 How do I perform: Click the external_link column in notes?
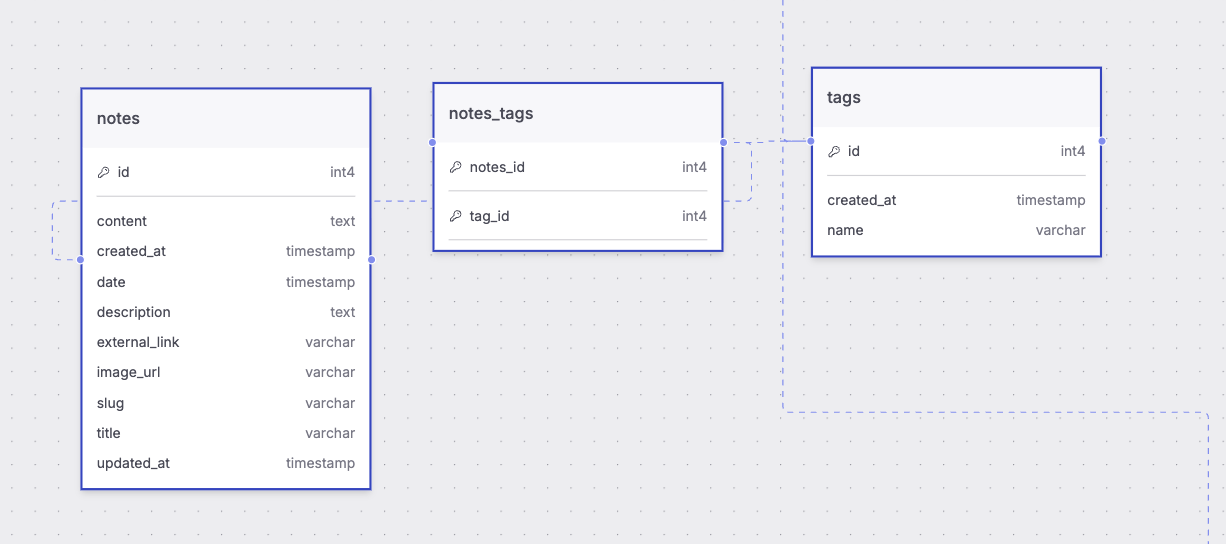(226, 342)
